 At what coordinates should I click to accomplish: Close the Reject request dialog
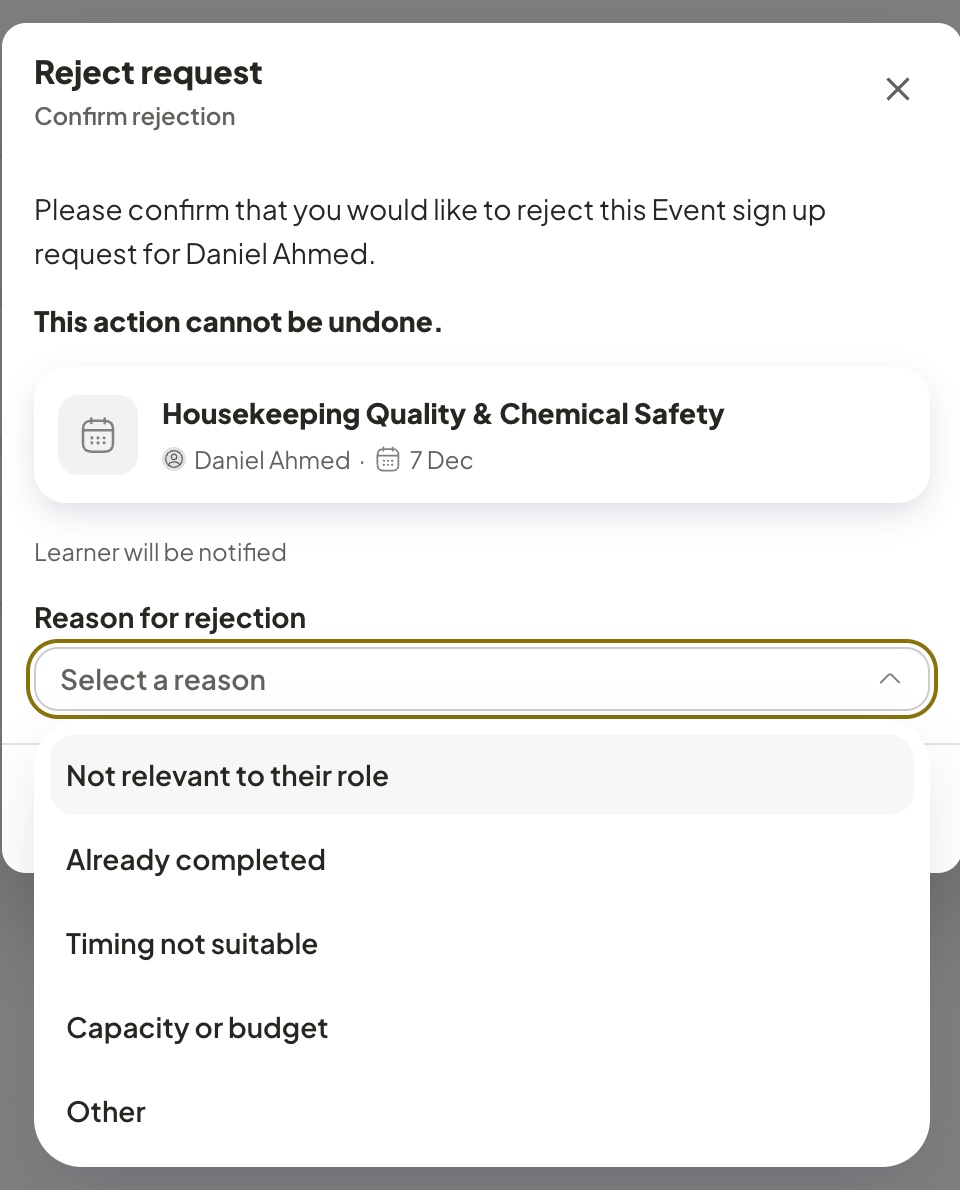pyautogui.click(x=898, y=89)
